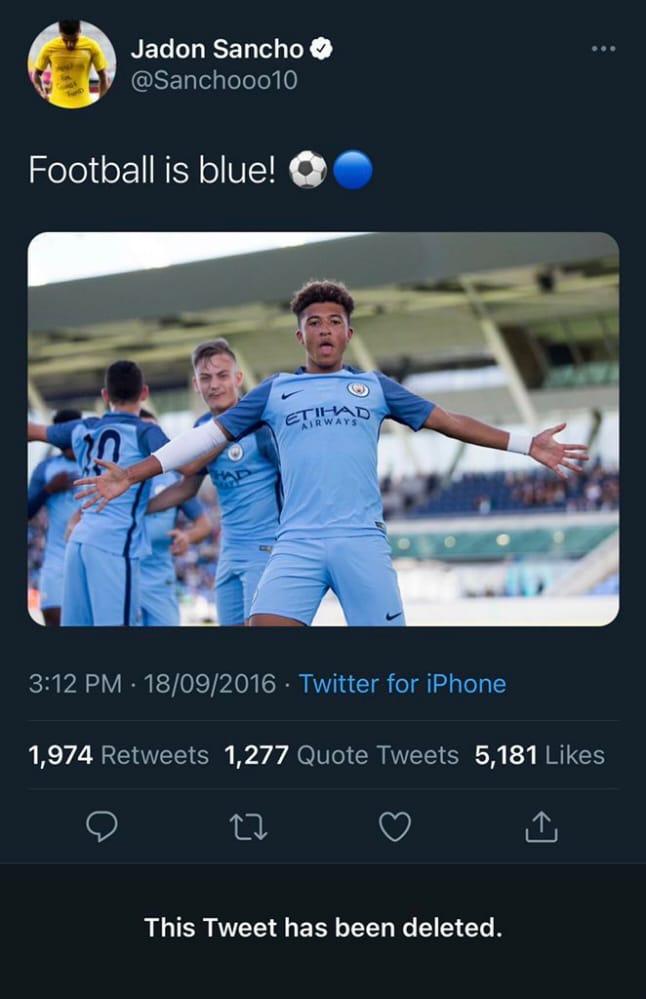The height and width of the screenshot is (999, 646).
Task: View the 1,277 Quote Tweets list
Action: (x=341, y=755)
